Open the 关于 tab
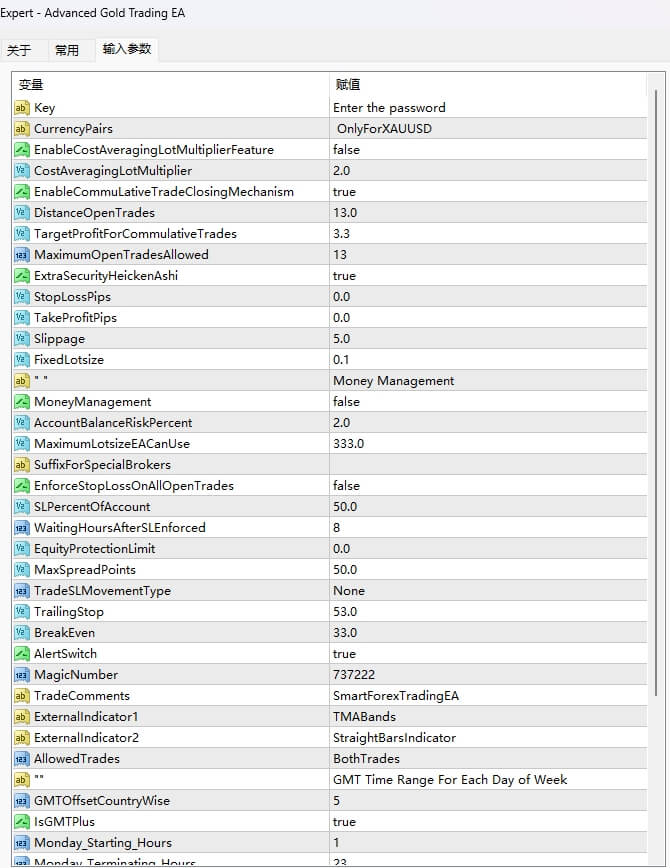Screen dimensions: 670x868 pyautogui.click(x=19, y=50)
